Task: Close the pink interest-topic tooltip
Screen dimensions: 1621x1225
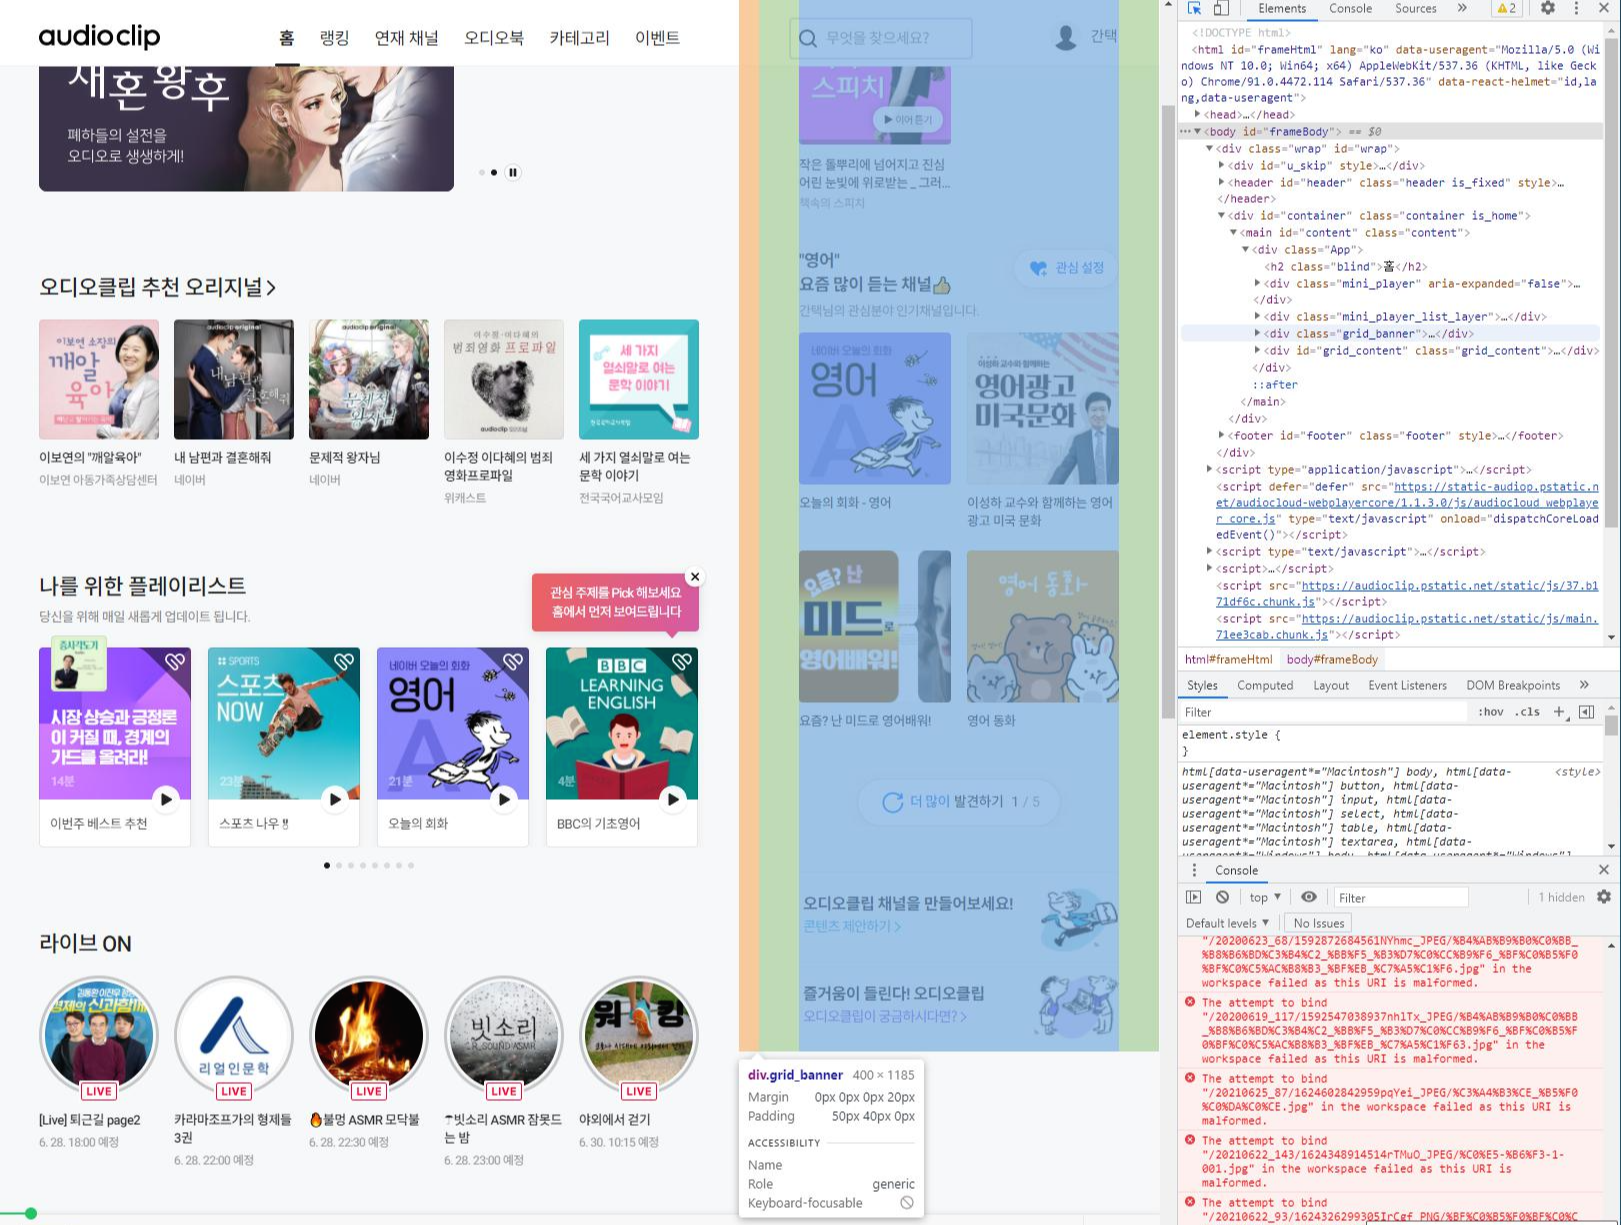Action: click(695, 577)
